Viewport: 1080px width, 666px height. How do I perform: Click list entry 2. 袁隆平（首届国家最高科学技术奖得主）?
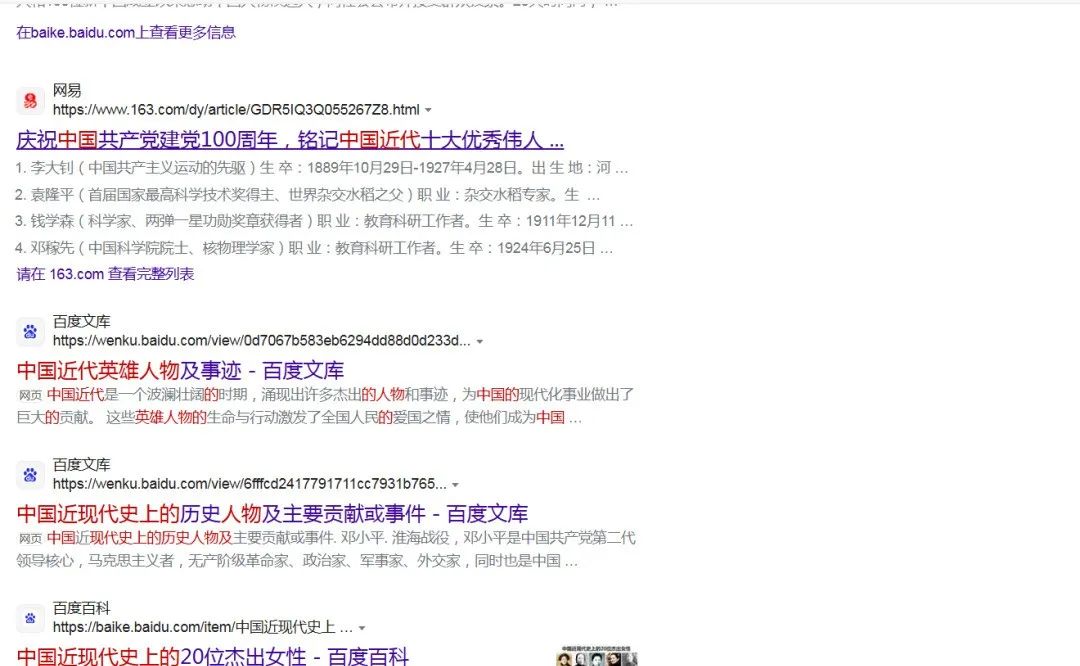click(x=307, y=195)
